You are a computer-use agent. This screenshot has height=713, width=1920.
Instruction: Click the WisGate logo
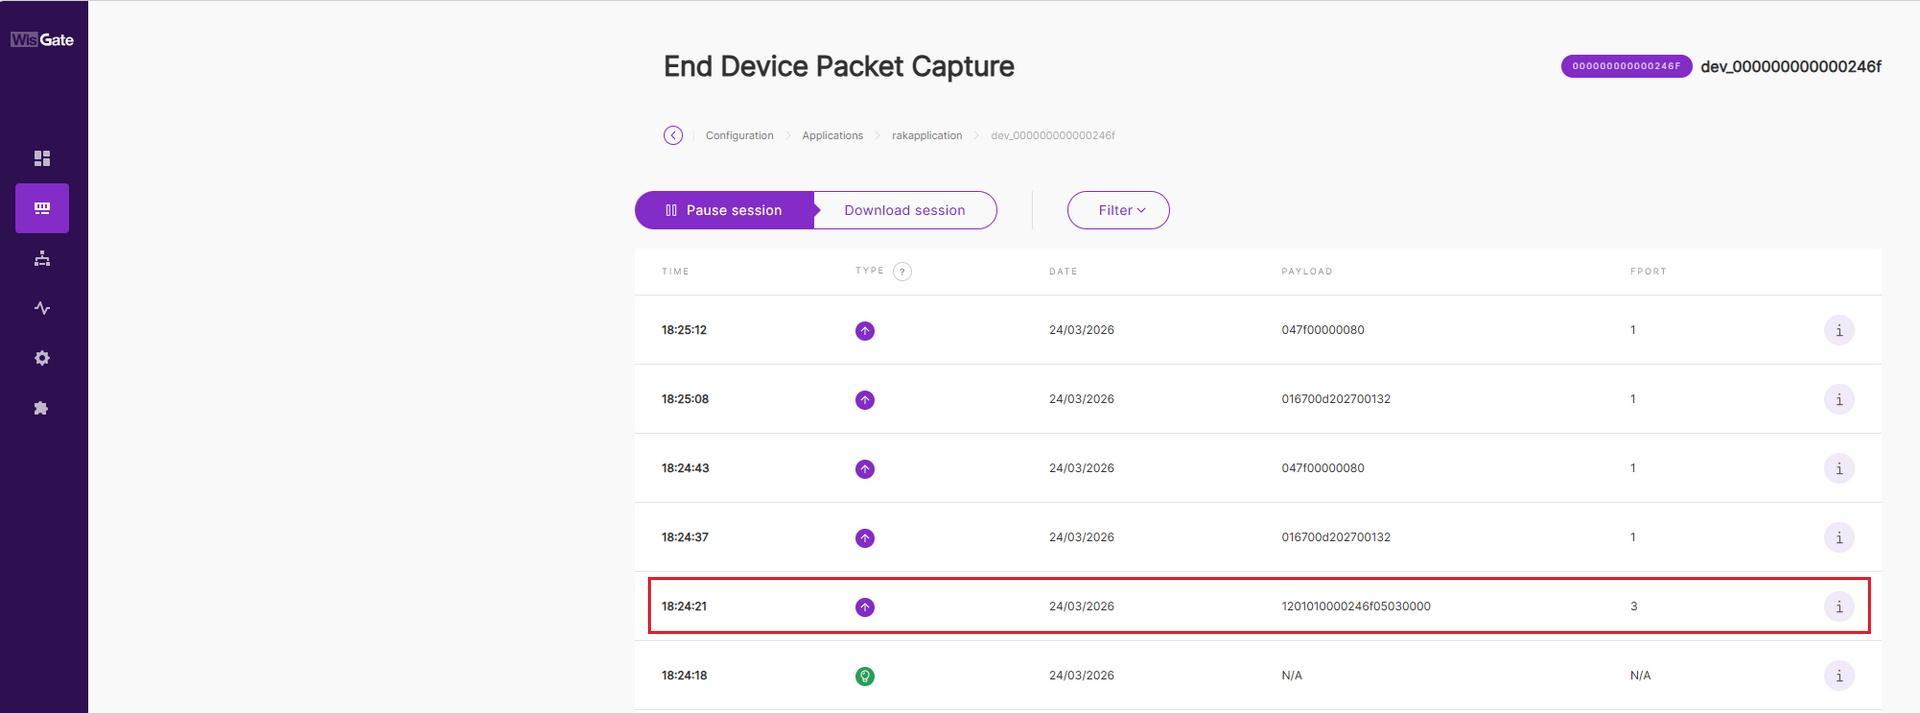click(42, 40)
